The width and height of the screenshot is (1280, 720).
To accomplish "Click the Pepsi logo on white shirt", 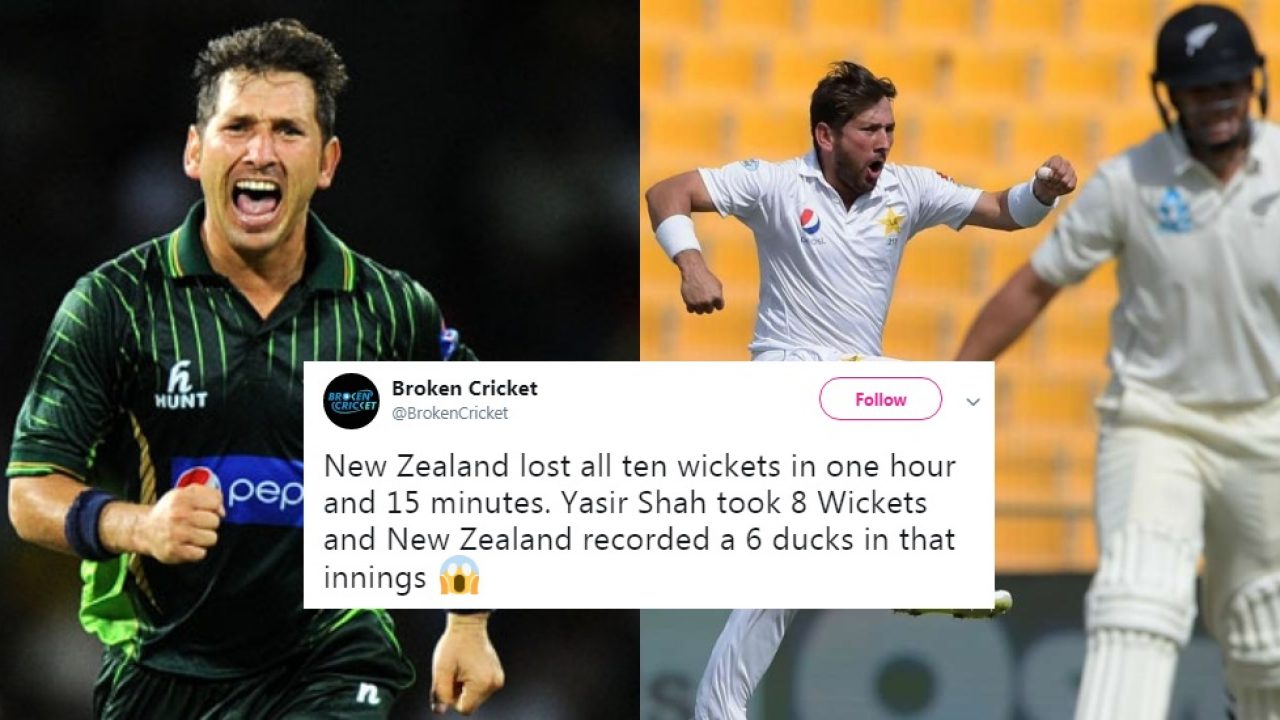I will [x=809, y=224].
